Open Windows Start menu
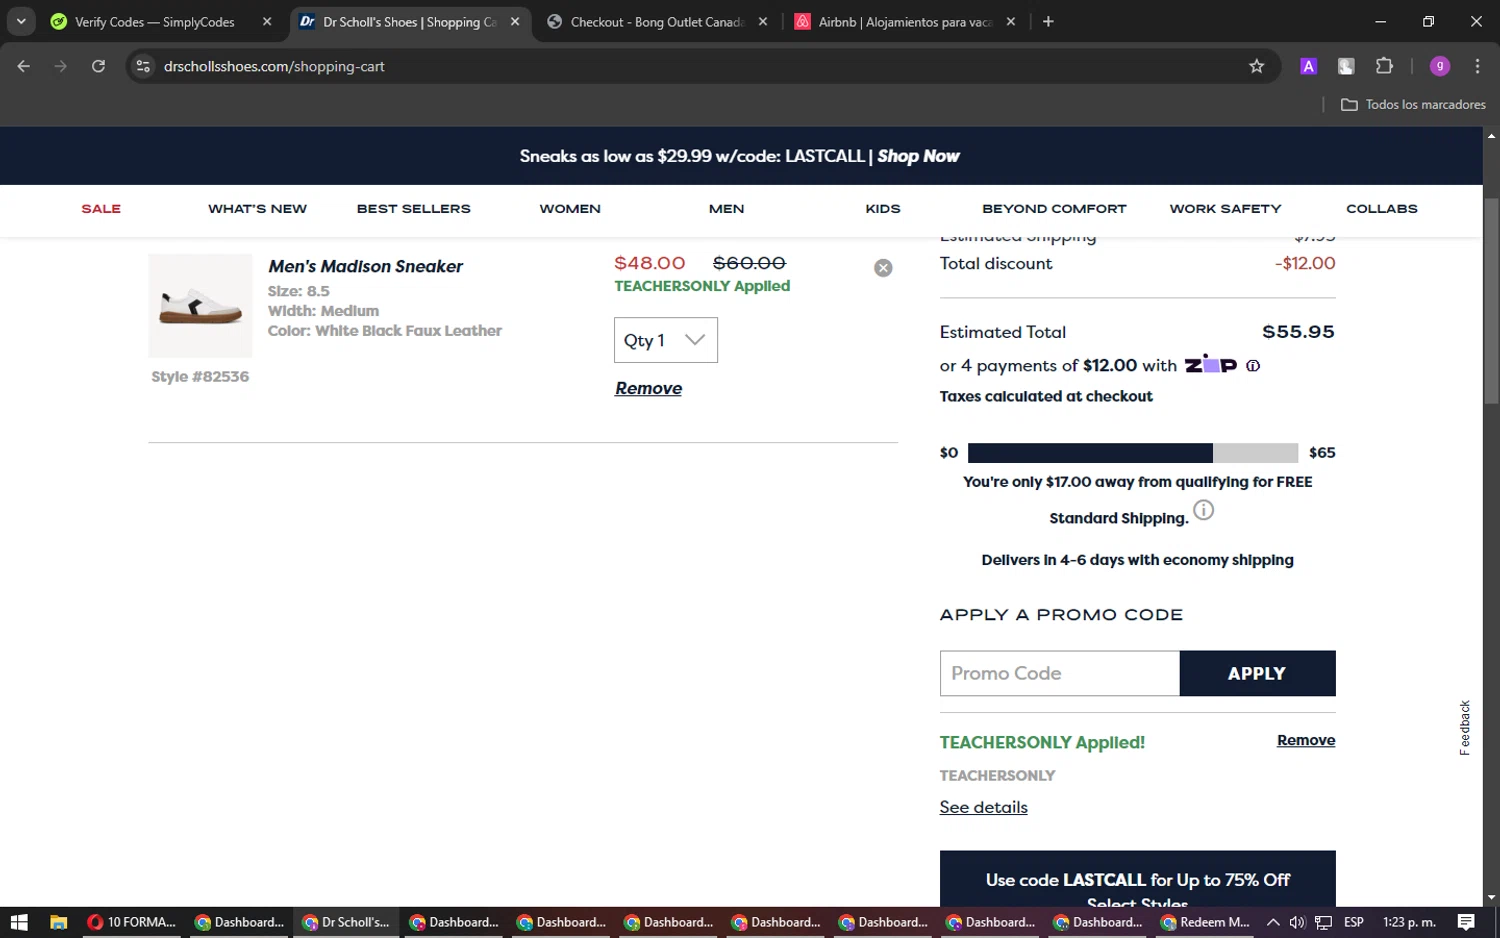Image resolution: width=1500 pixels, height=938 pixels. pos(19,922)
